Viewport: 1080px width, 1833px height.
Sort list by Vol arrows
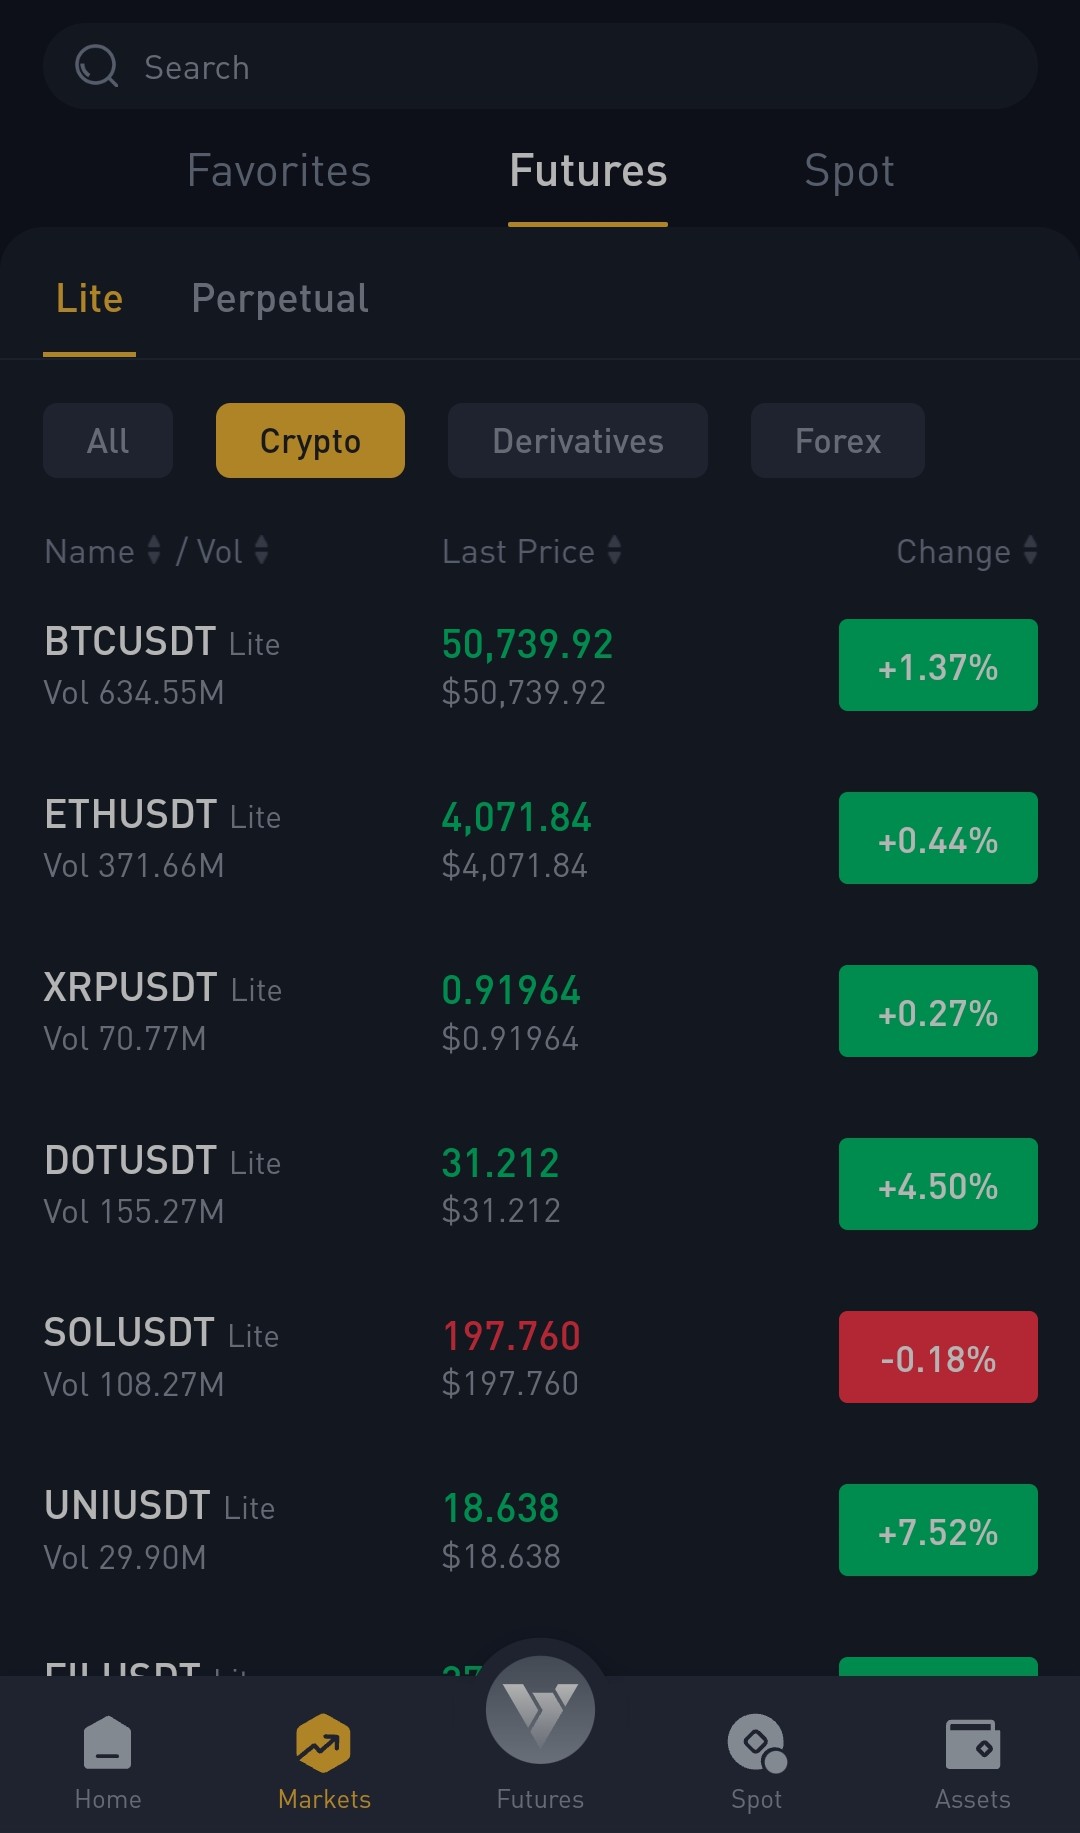pos(261,550)
